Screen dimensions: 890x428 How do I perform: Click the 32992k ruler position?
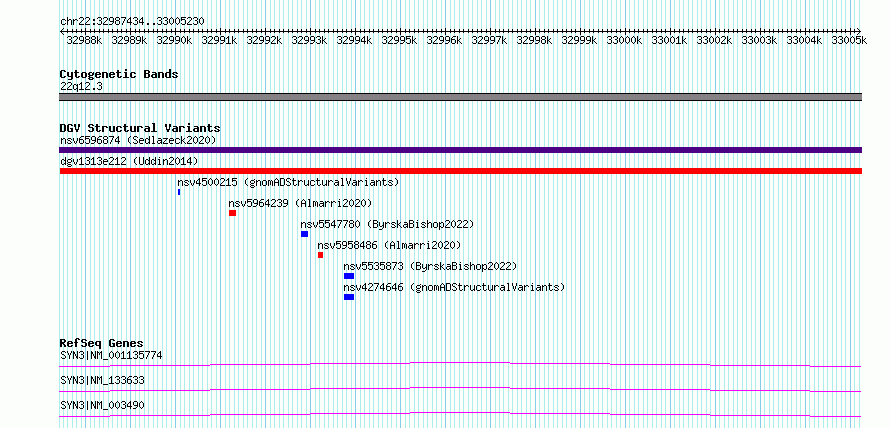coord(265,40)
